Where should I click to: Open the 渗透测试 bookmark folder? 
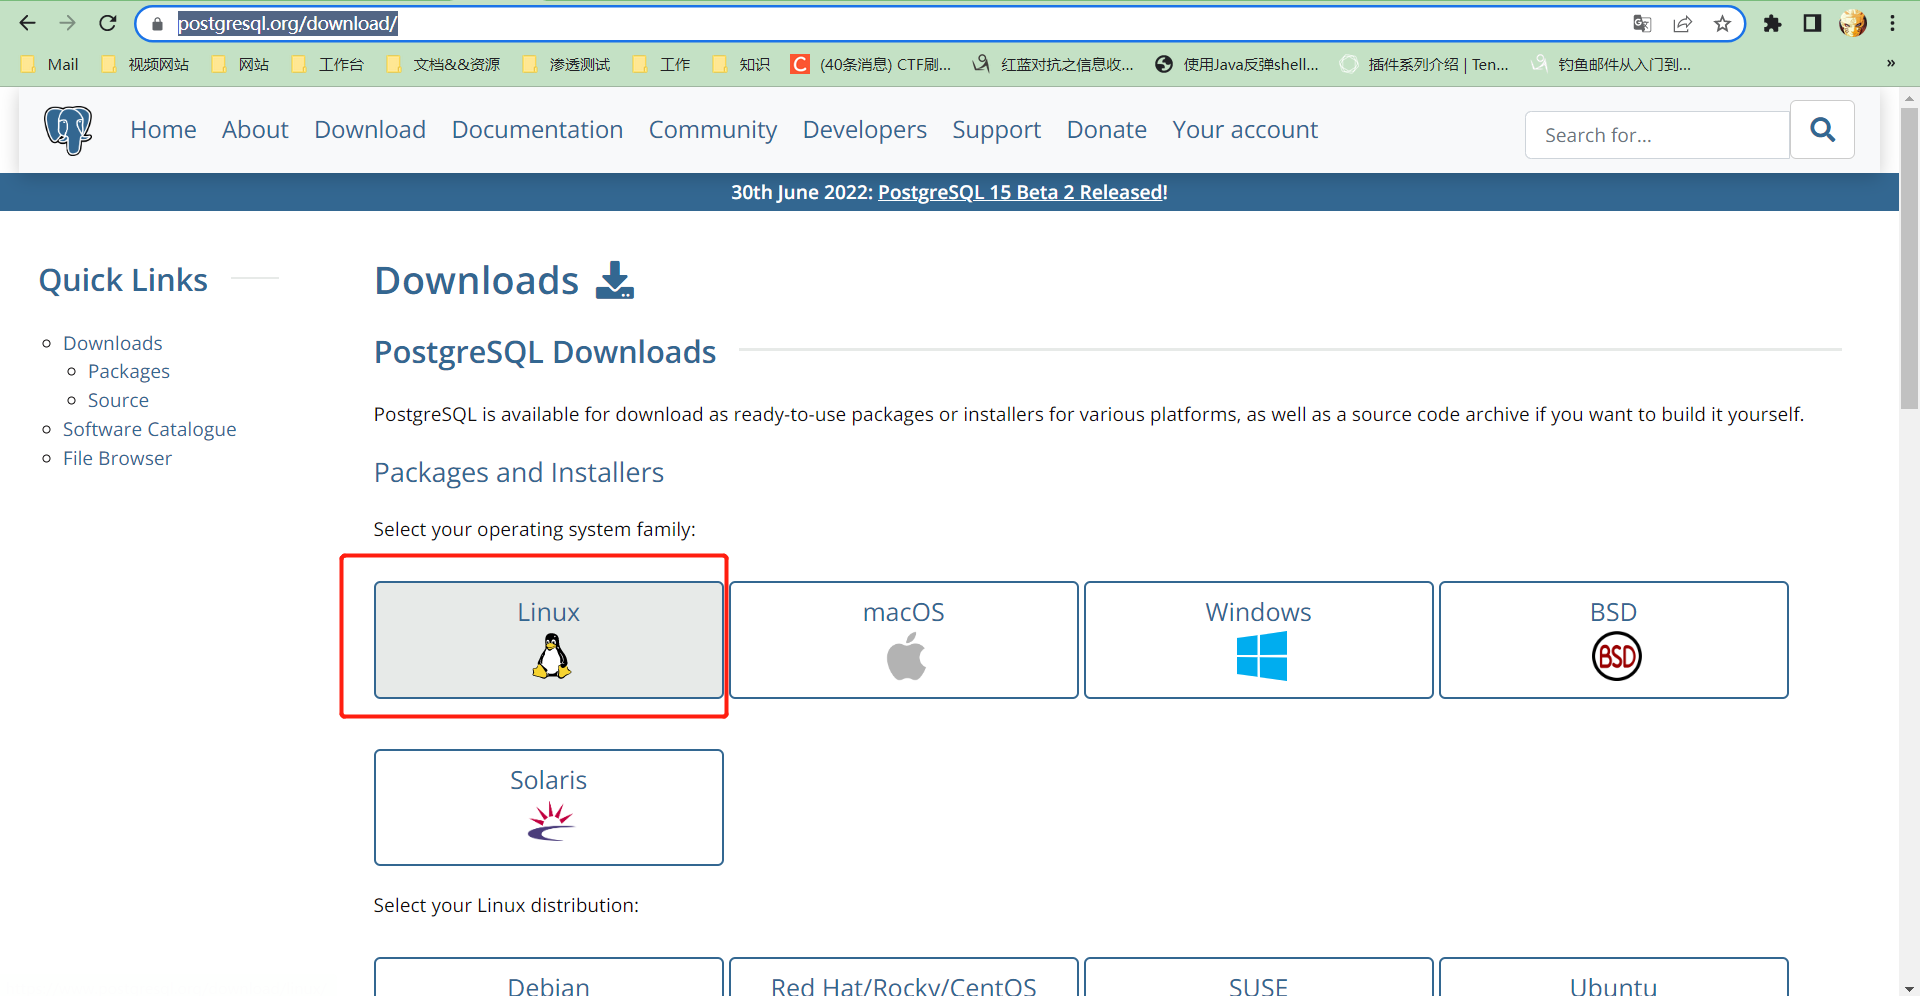(x=566, y=64)
